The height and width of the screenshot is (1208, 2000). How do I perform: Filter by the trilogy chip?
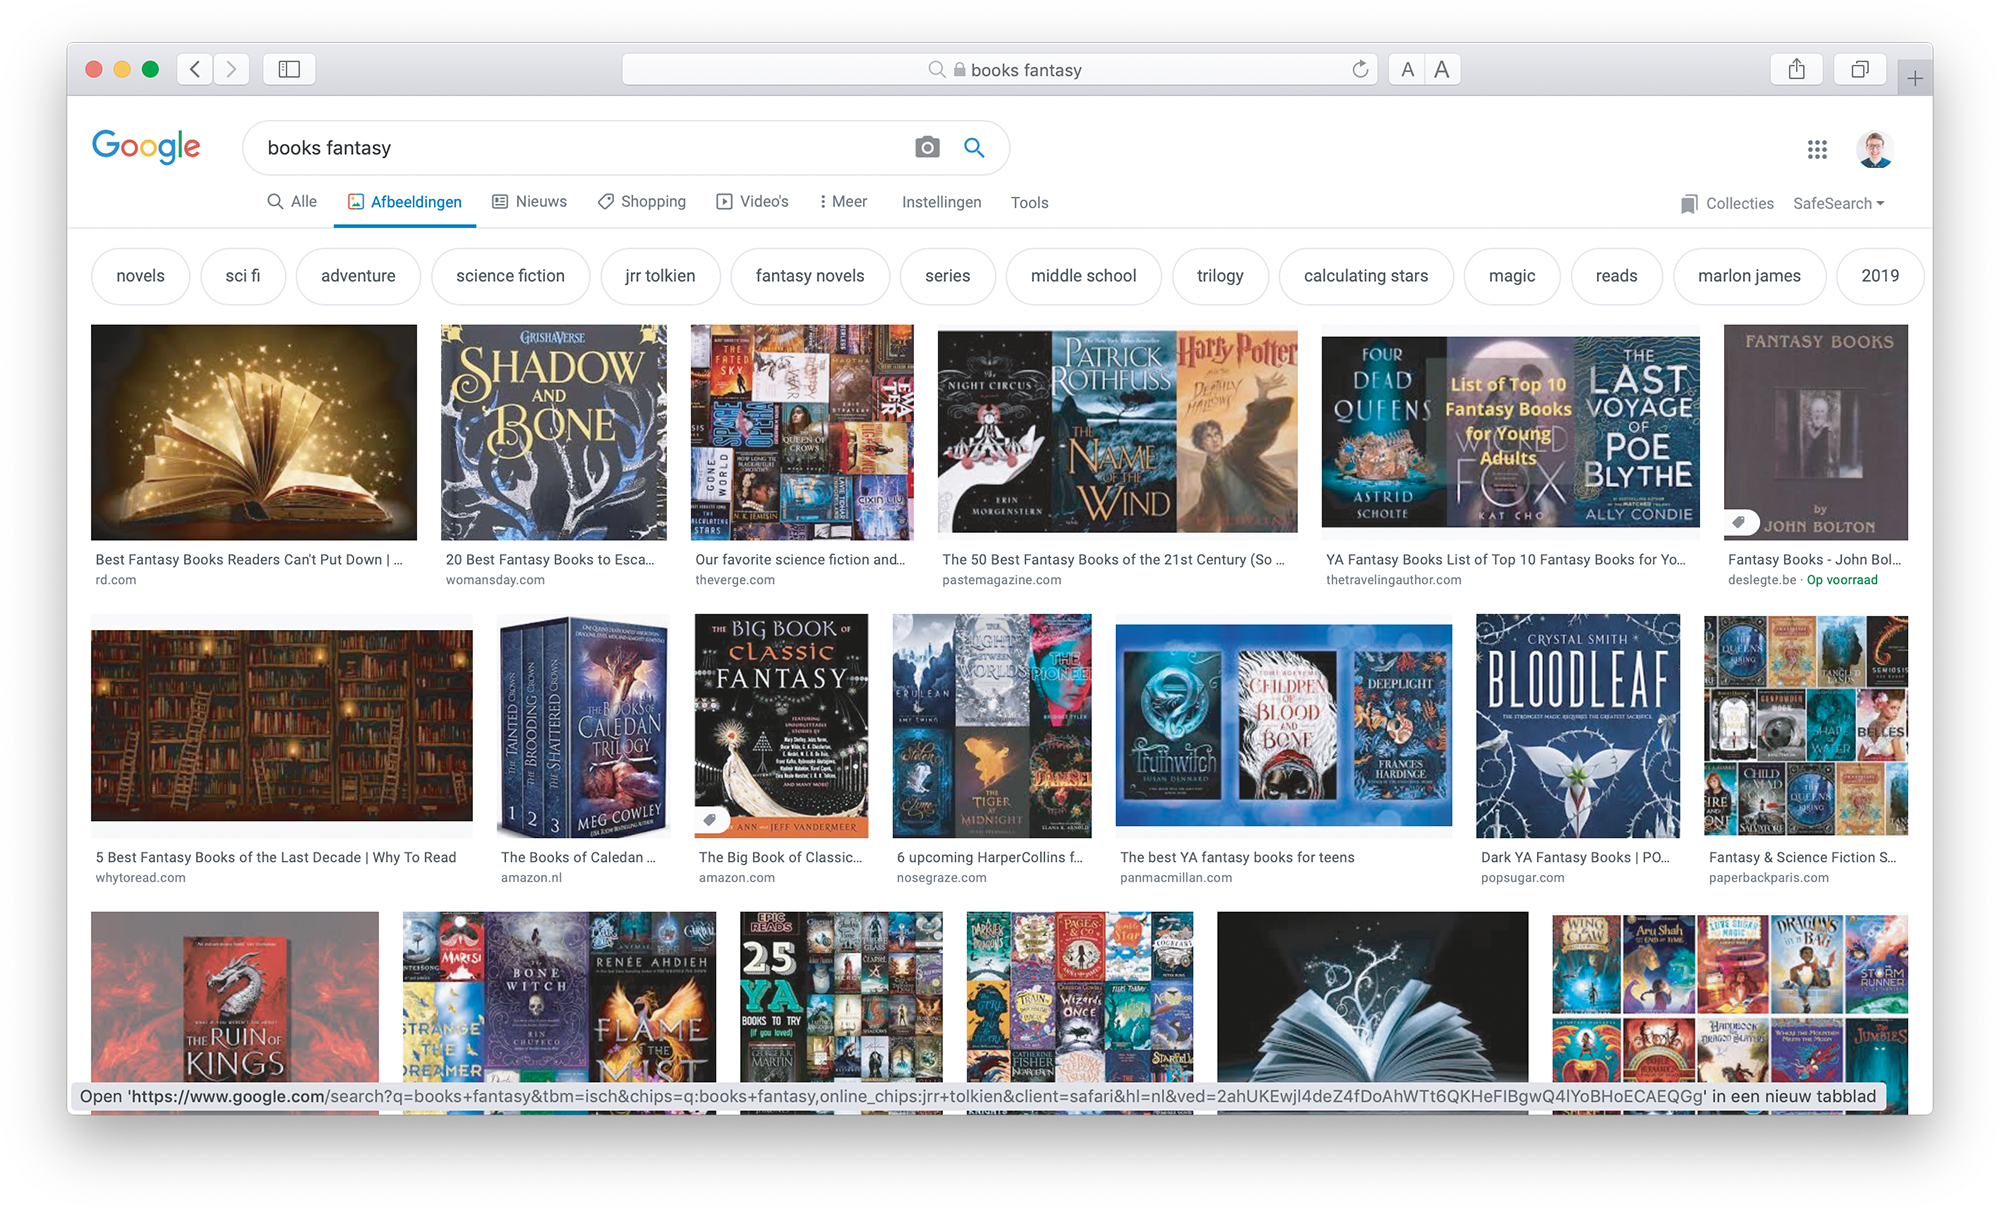[1220, 276]
